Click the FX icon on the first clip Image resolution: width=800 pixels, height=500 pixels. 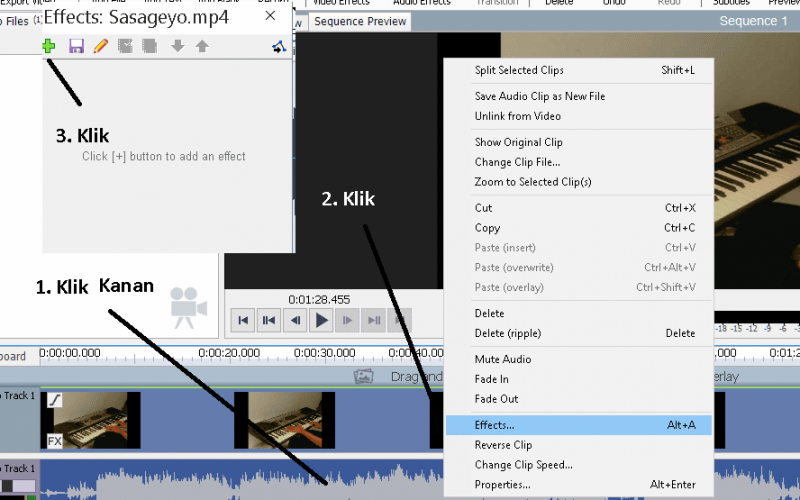click(55, 440)
